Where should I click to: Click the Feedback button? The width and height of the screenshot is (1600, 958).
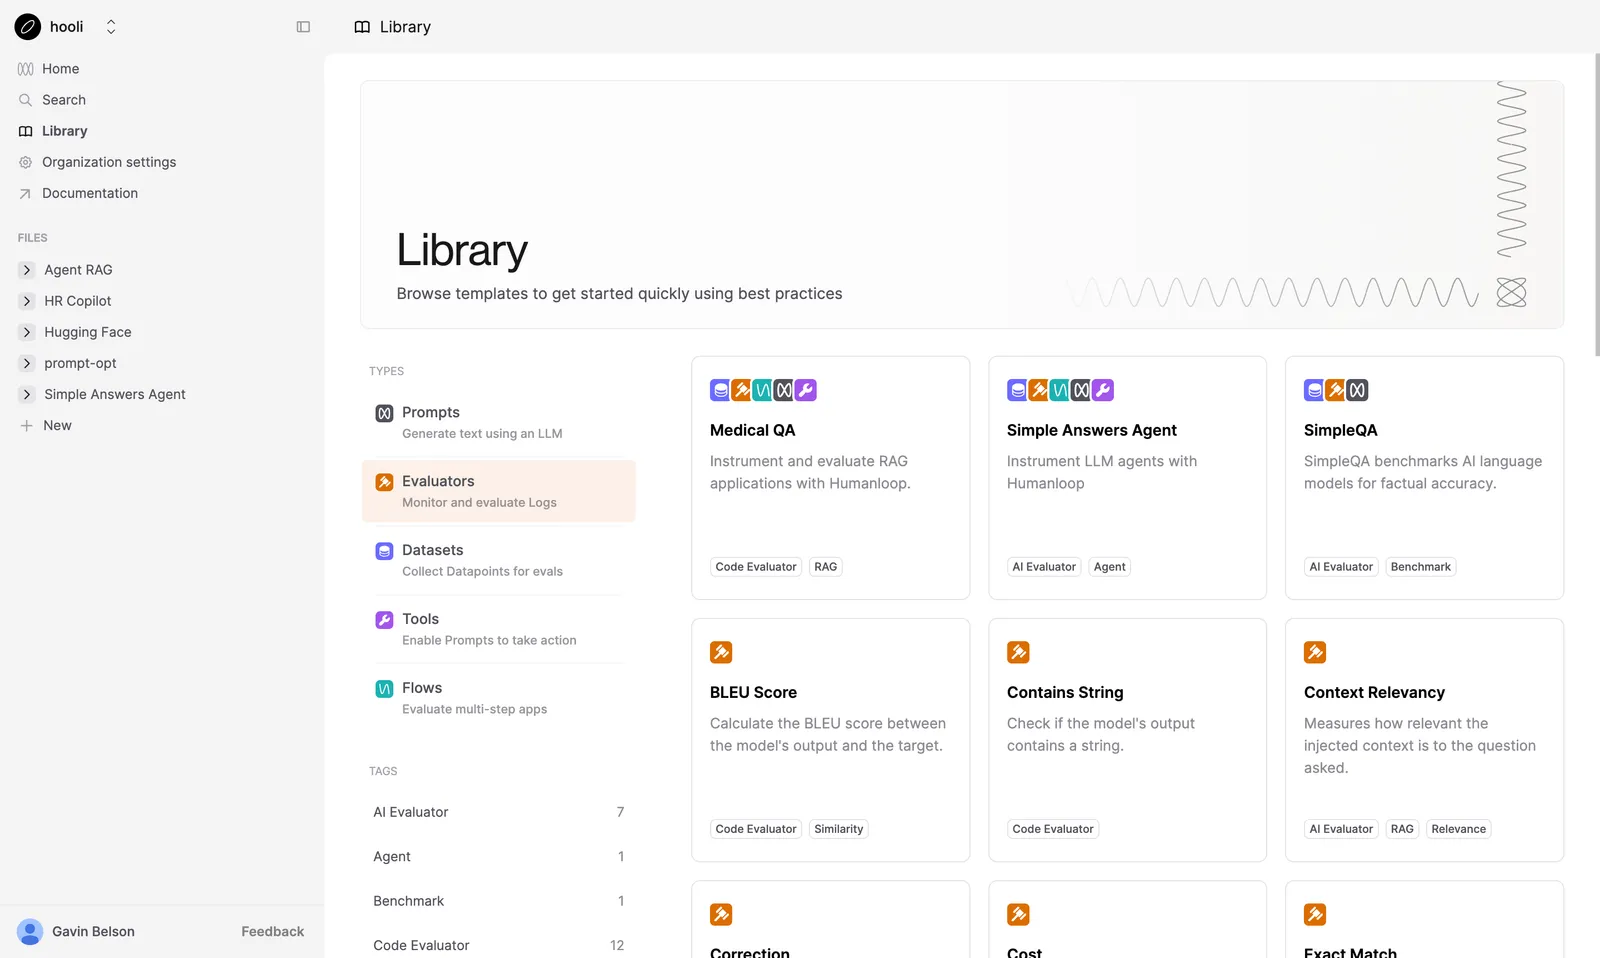click(x=272, y=932)
